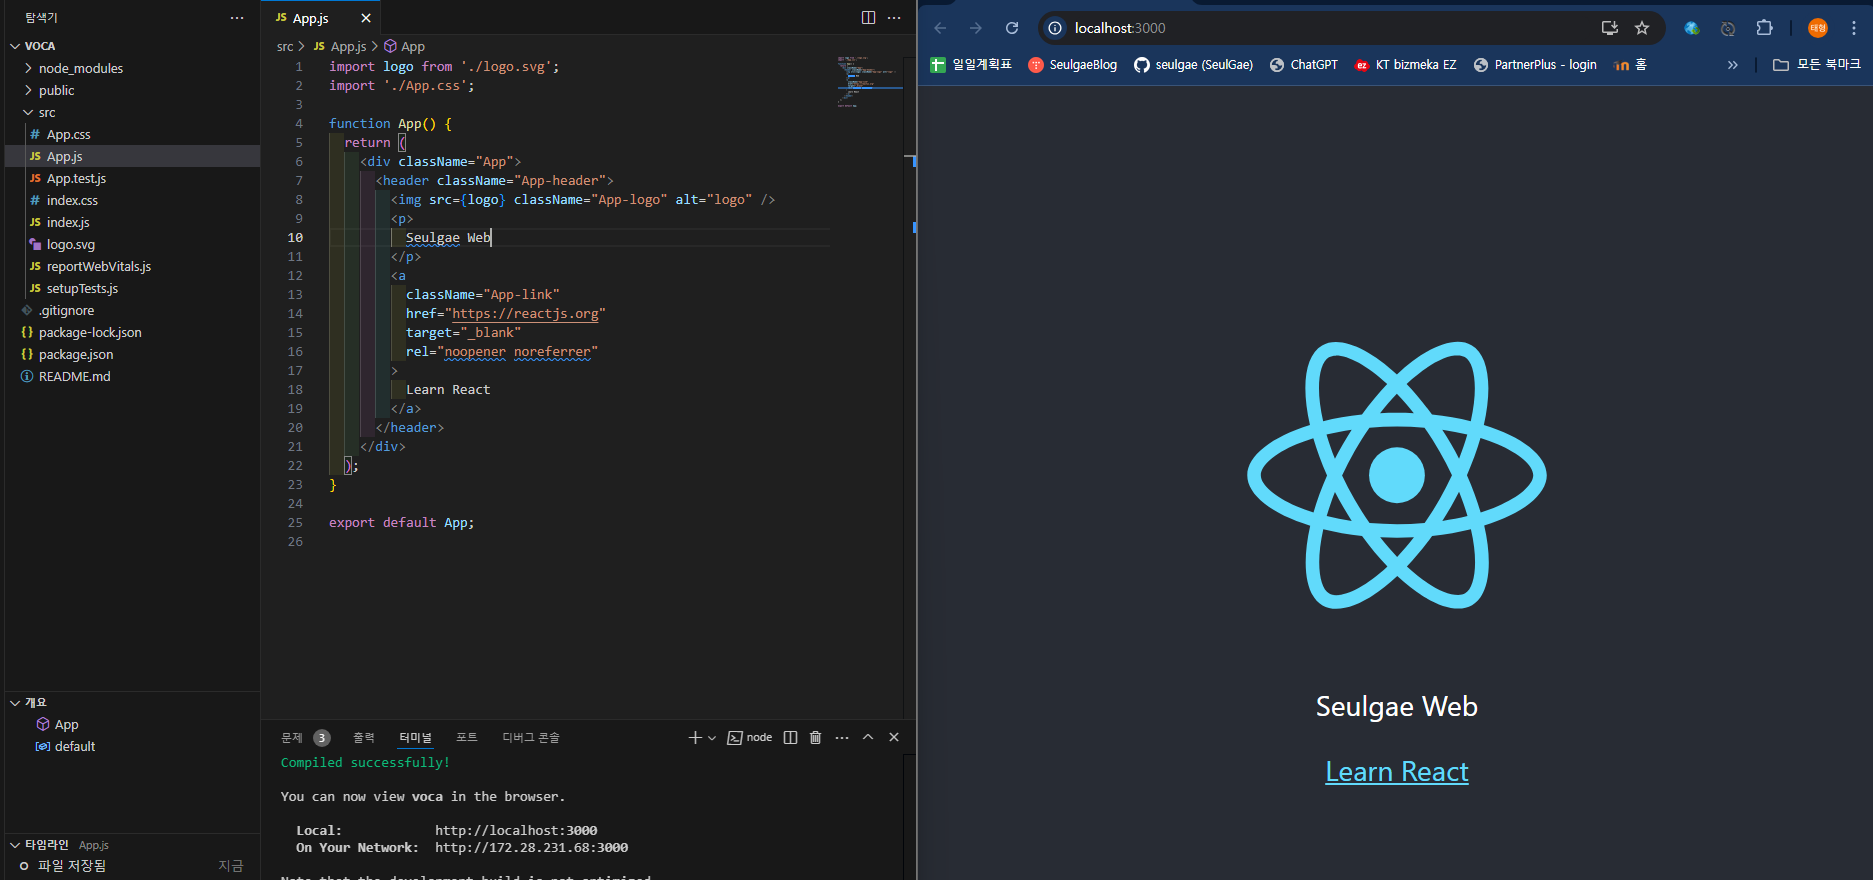Open the seulgae (SeulGae) GitHub bookmark
This screenshot has width=1873, height=880.
[x=1194, y=65]
